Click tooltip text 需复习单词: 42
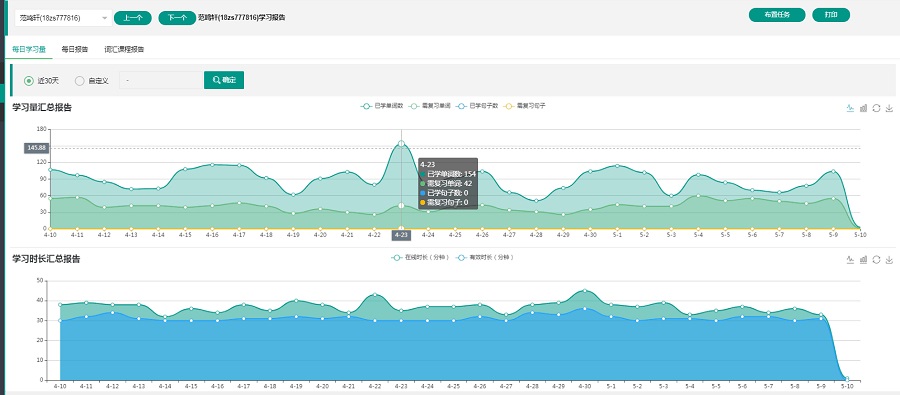900x395 pixels. coord(449,184)
